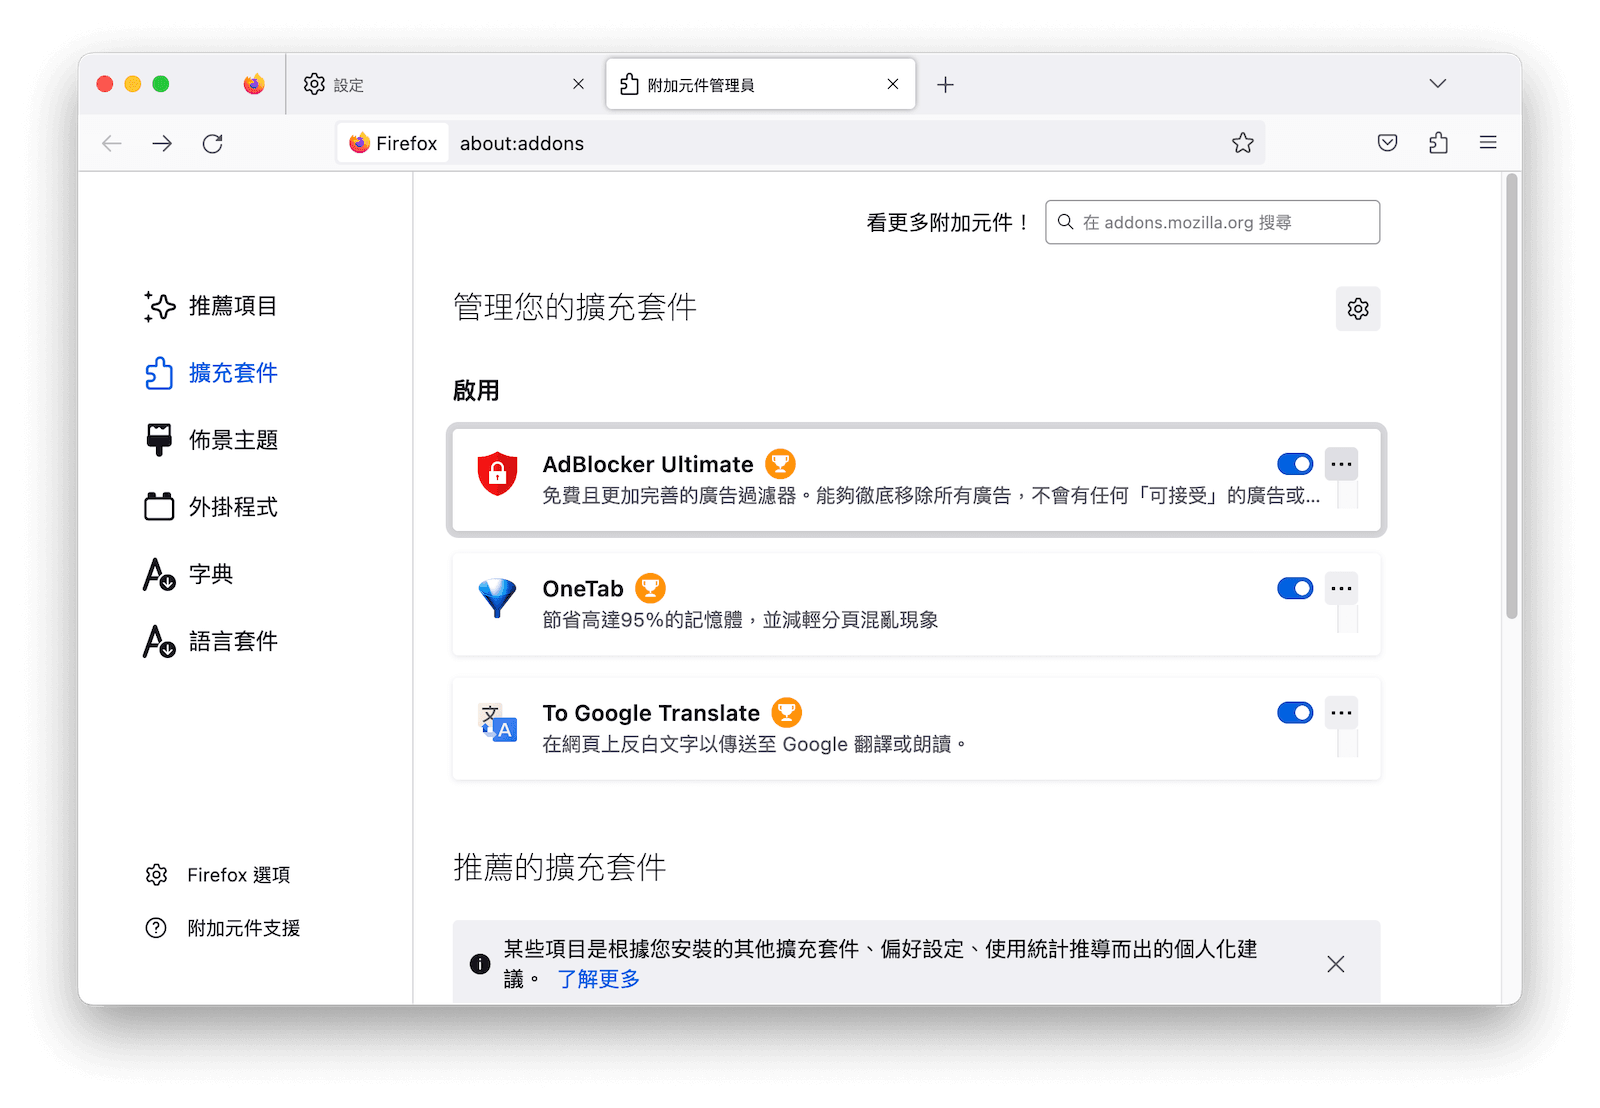This screenshot has width=1600, height=1108.
Task: Click the 看更多附加元件！ label
Action: [x=948, y=222]
